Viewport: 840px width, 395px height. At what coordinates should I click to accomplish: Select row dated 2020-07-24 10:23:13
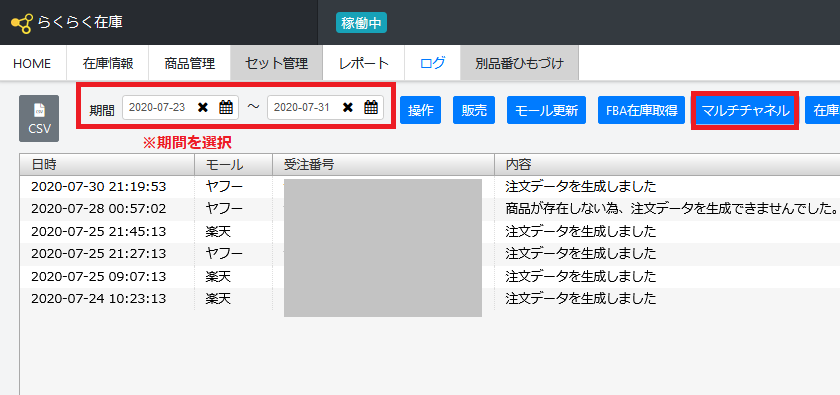(430, 299)
